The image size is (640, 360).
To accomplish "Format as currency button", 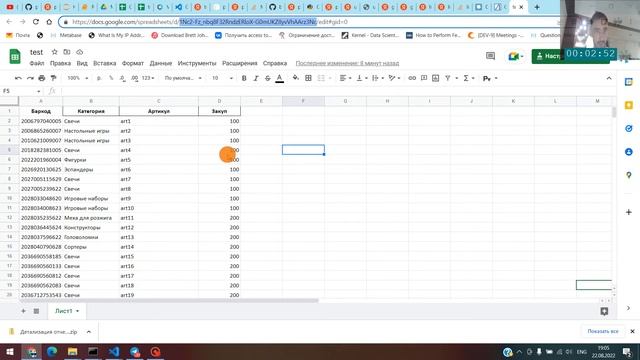I will 99,78.
